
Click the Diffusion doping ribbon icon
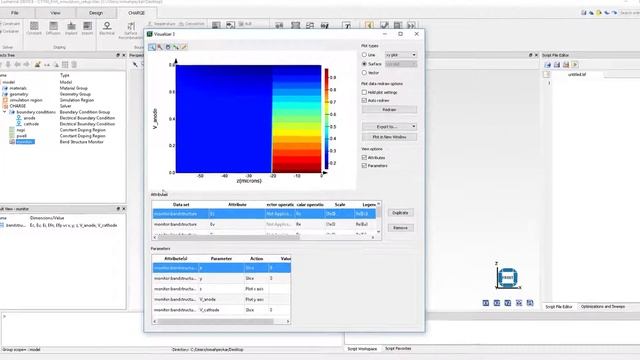point(53,28)
